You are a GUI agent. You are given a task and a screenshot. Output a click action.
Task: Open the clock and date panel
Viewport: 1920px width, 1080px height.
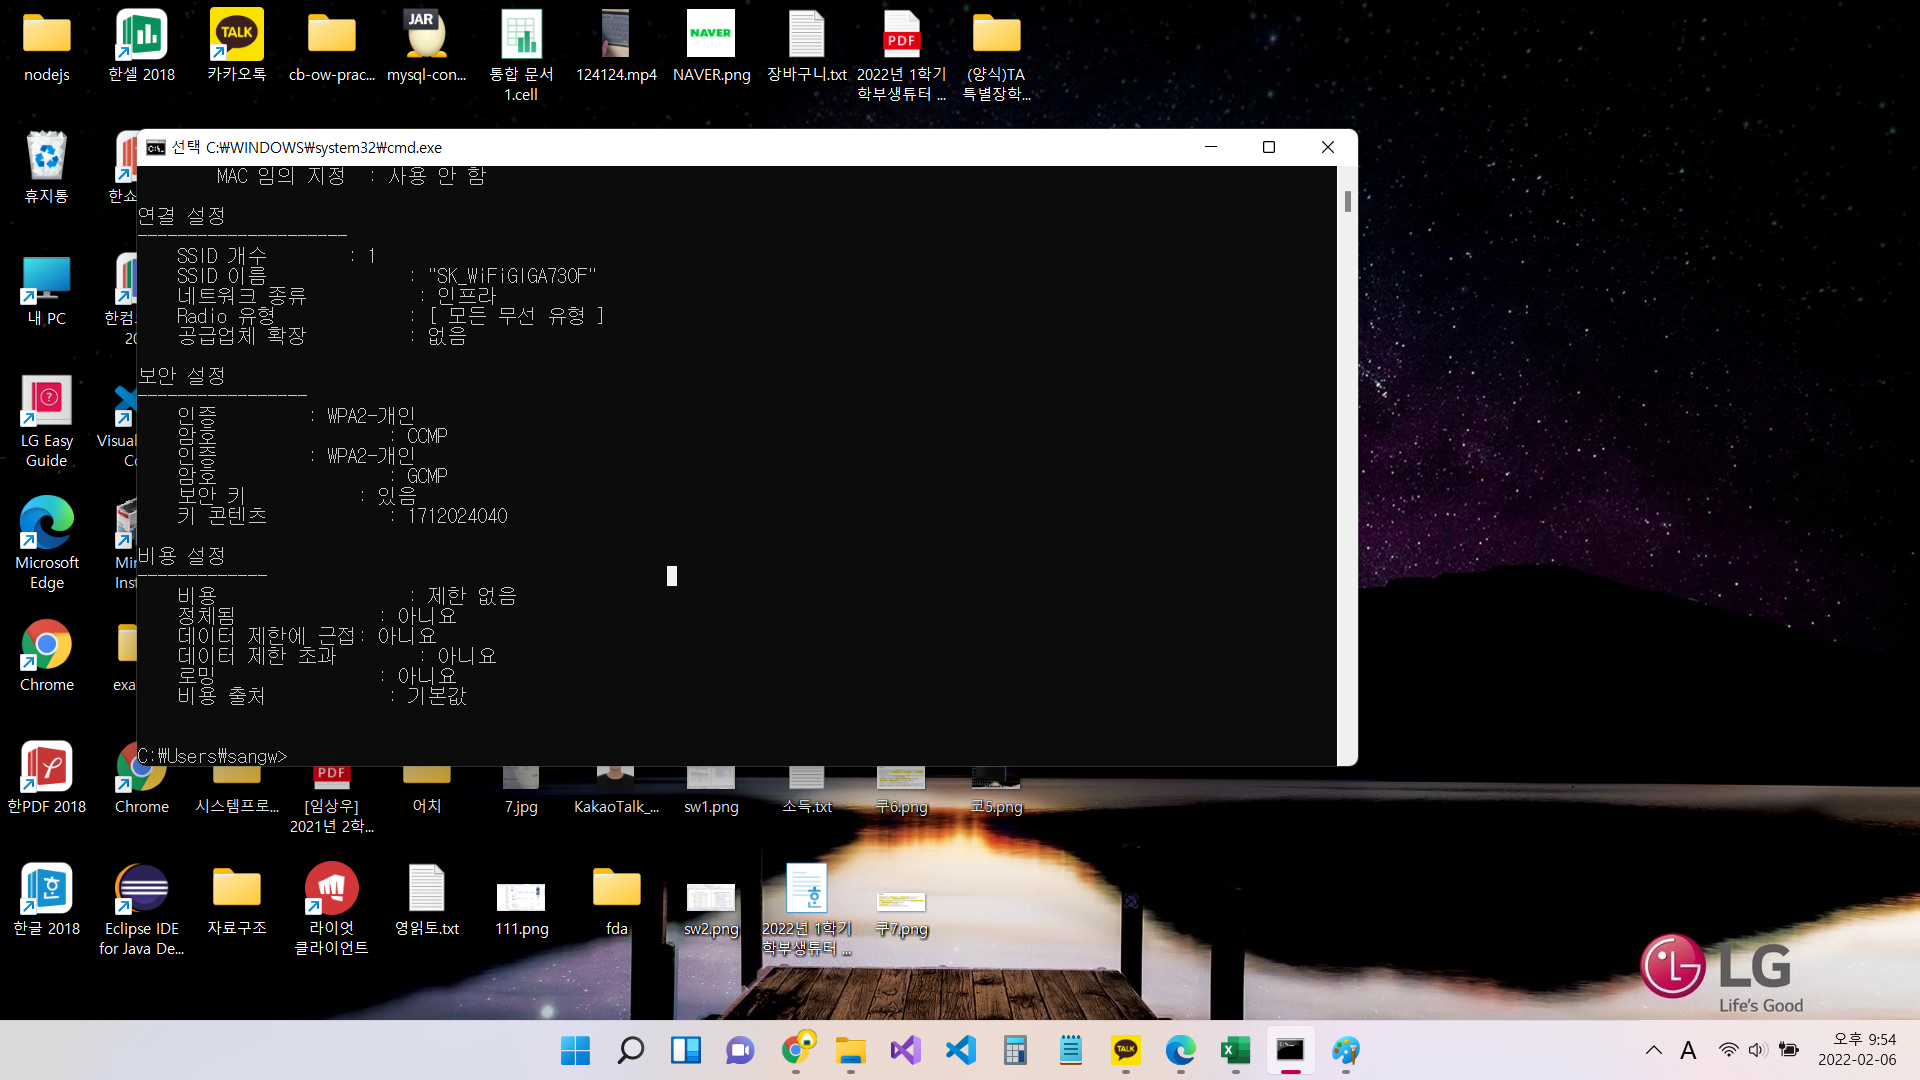pyautogui.click(x=1856, y=1050)
